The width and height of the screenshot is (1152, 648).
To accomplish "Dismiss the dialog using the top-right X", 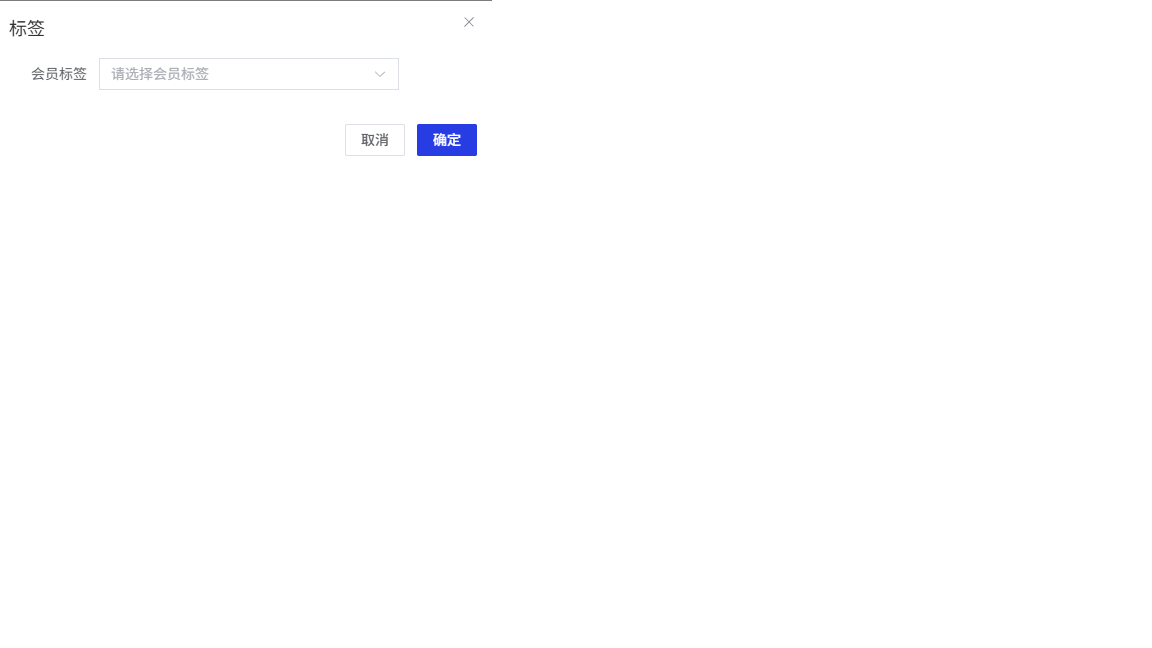I will pyautogui.click(x=469, y=22).
